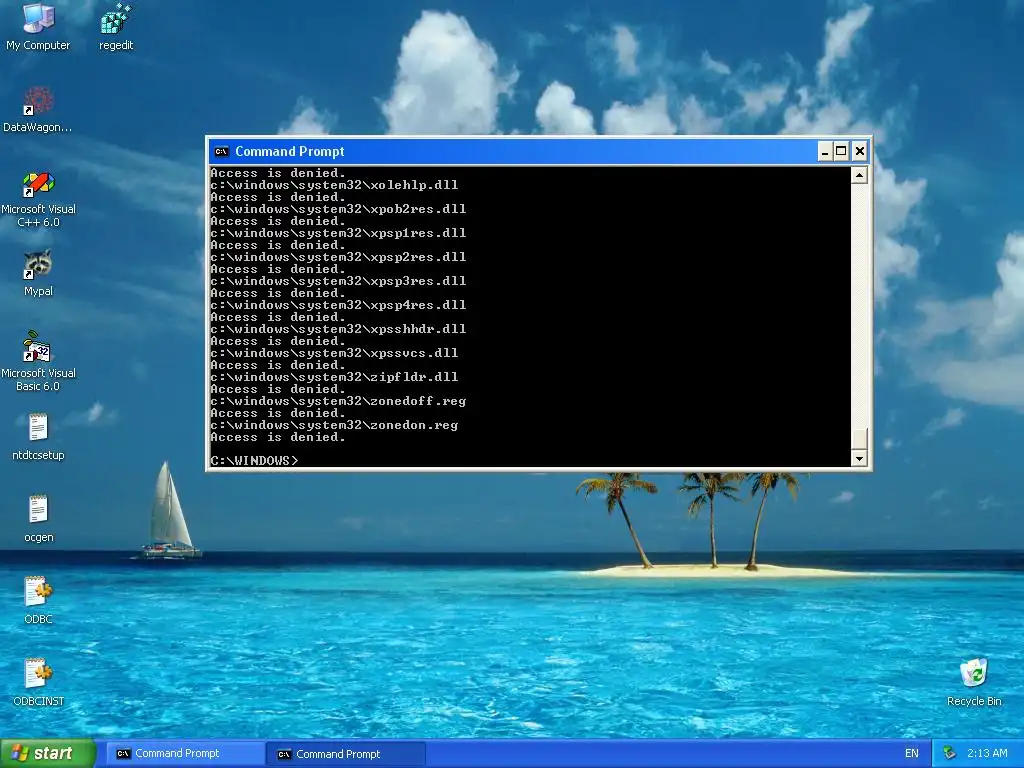Switch to first Command Prompt taskbar button
This screenshot has width=1024, height=768.
[185, 754]
